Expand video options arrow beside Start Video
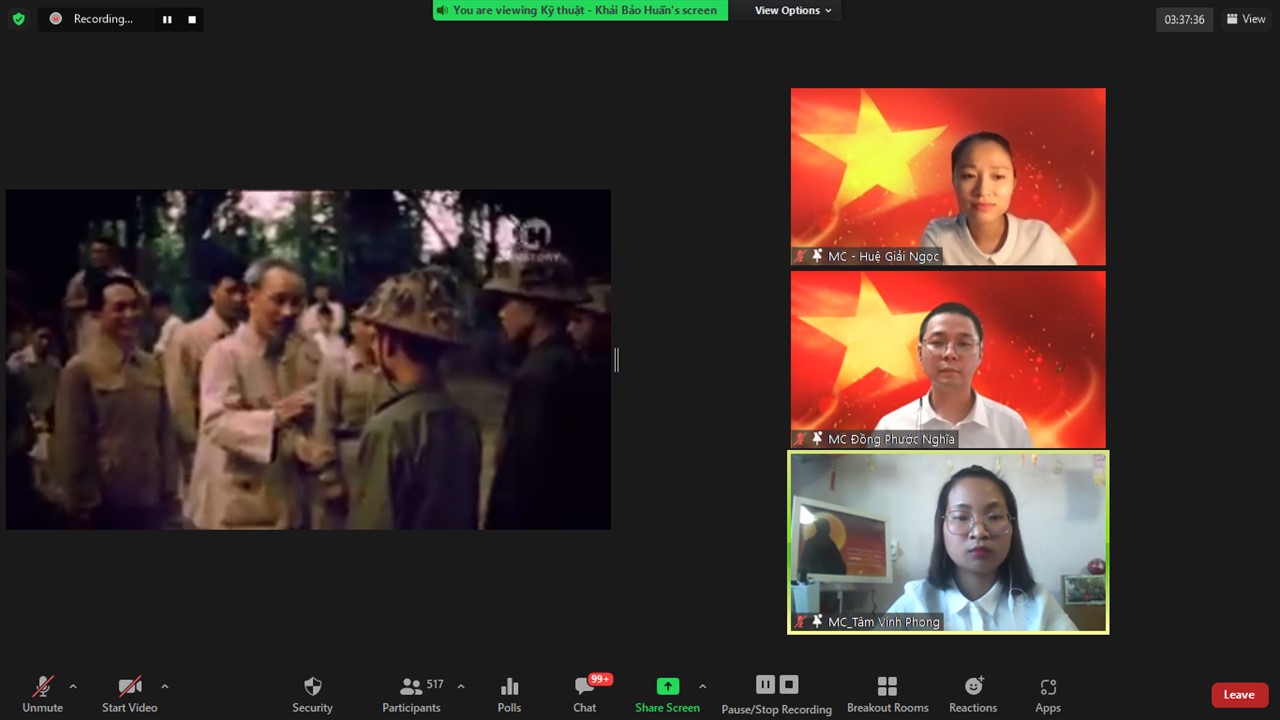 [x=165, y=687]
